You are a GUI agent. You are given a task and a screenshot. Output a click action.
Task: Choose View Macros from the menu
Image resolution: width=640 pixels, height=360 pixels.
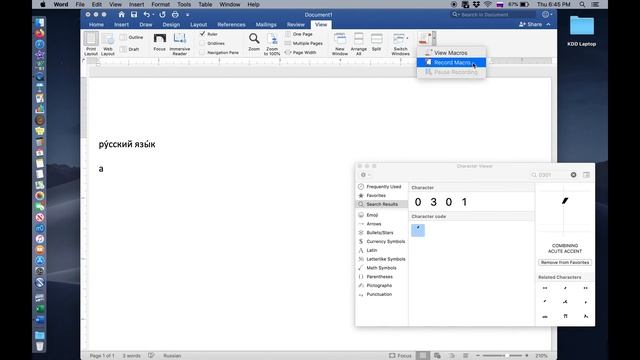coord(451,53)
